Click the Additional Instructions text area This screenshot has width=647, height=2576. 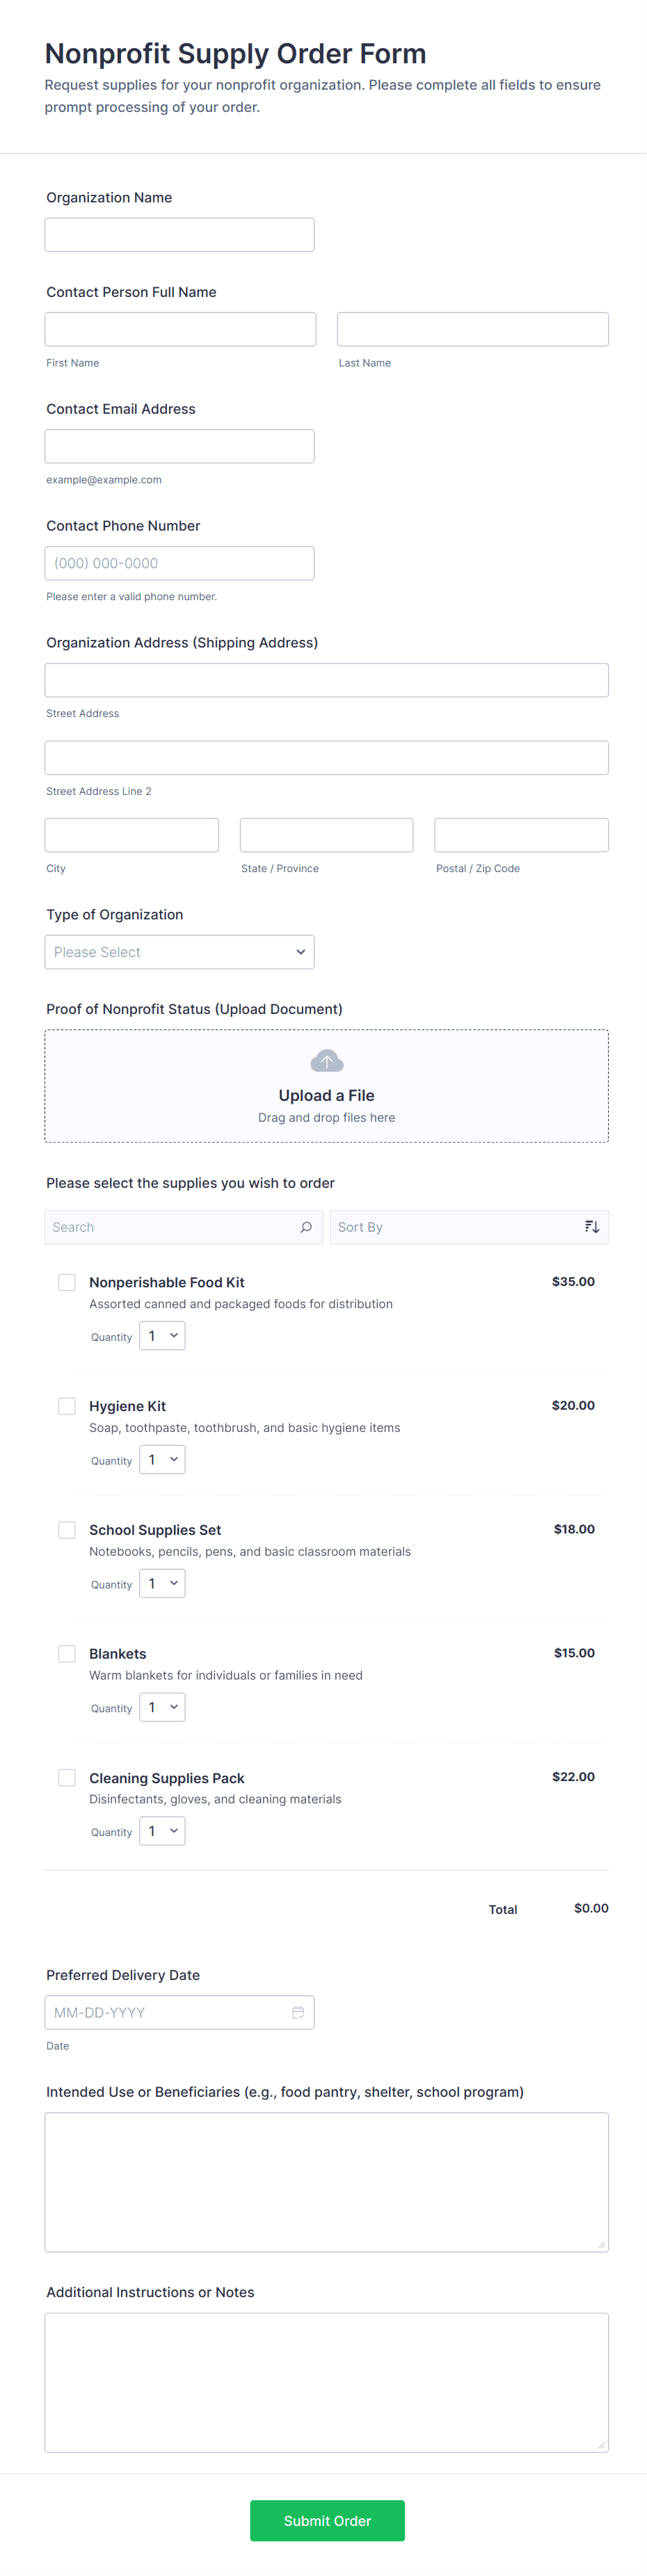326,2382
